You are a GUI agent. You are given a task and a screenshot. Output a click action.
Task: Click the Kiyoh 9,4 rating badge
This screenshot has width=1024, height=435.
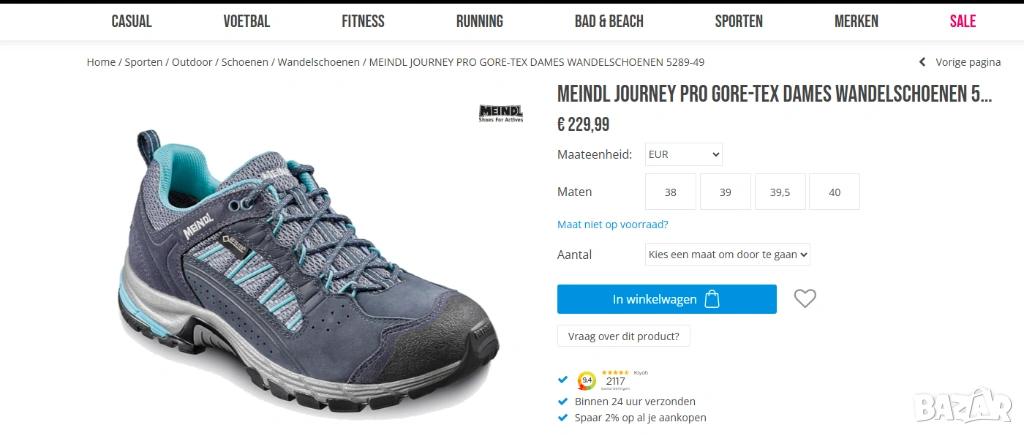pos(587,380)
